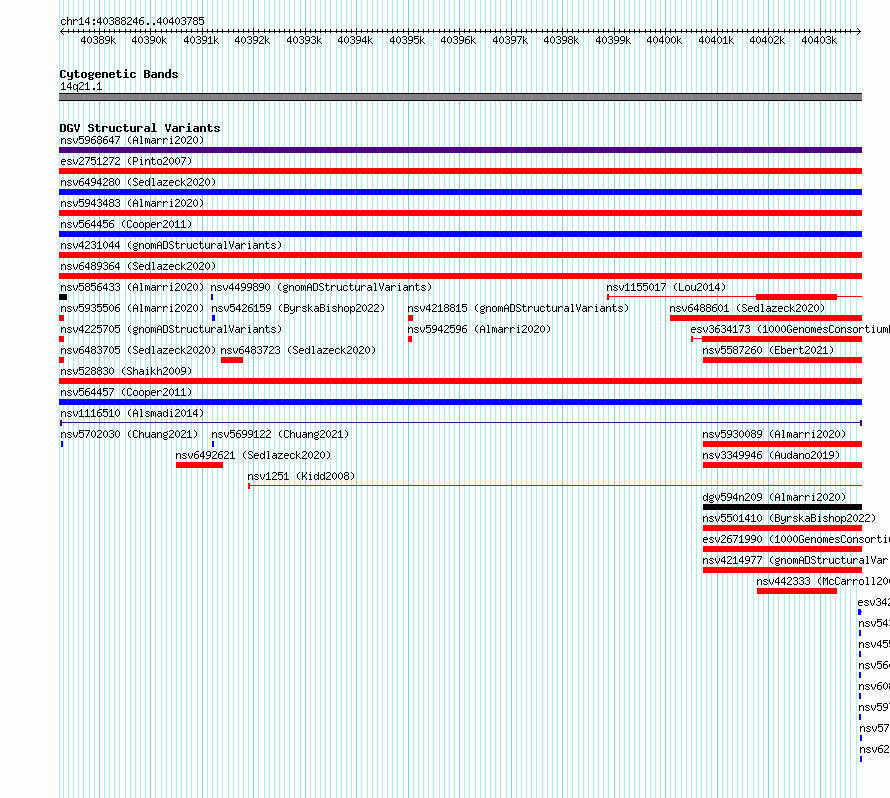Click the nsv1155017 (Lou2014) label
890x798 pixels.
[x=666, y=287]
